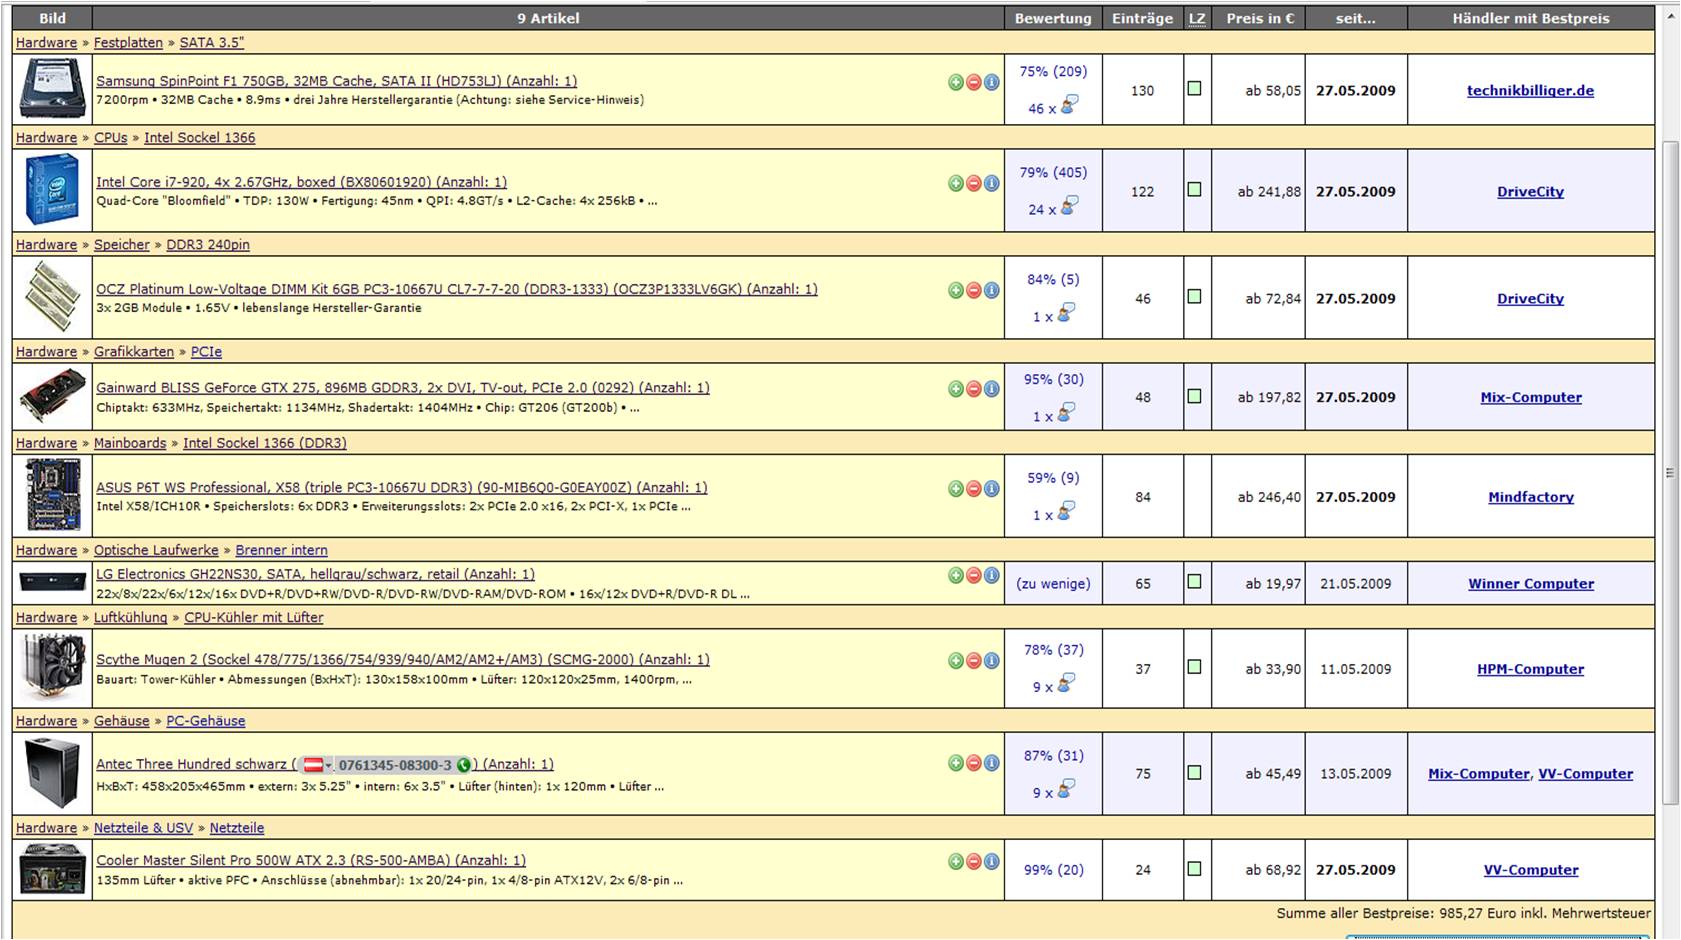Remove OCZ Platinum DIMM Kit via red minus
The image size is (1681, 940).
pyautogui.click(x=974, y=290)
